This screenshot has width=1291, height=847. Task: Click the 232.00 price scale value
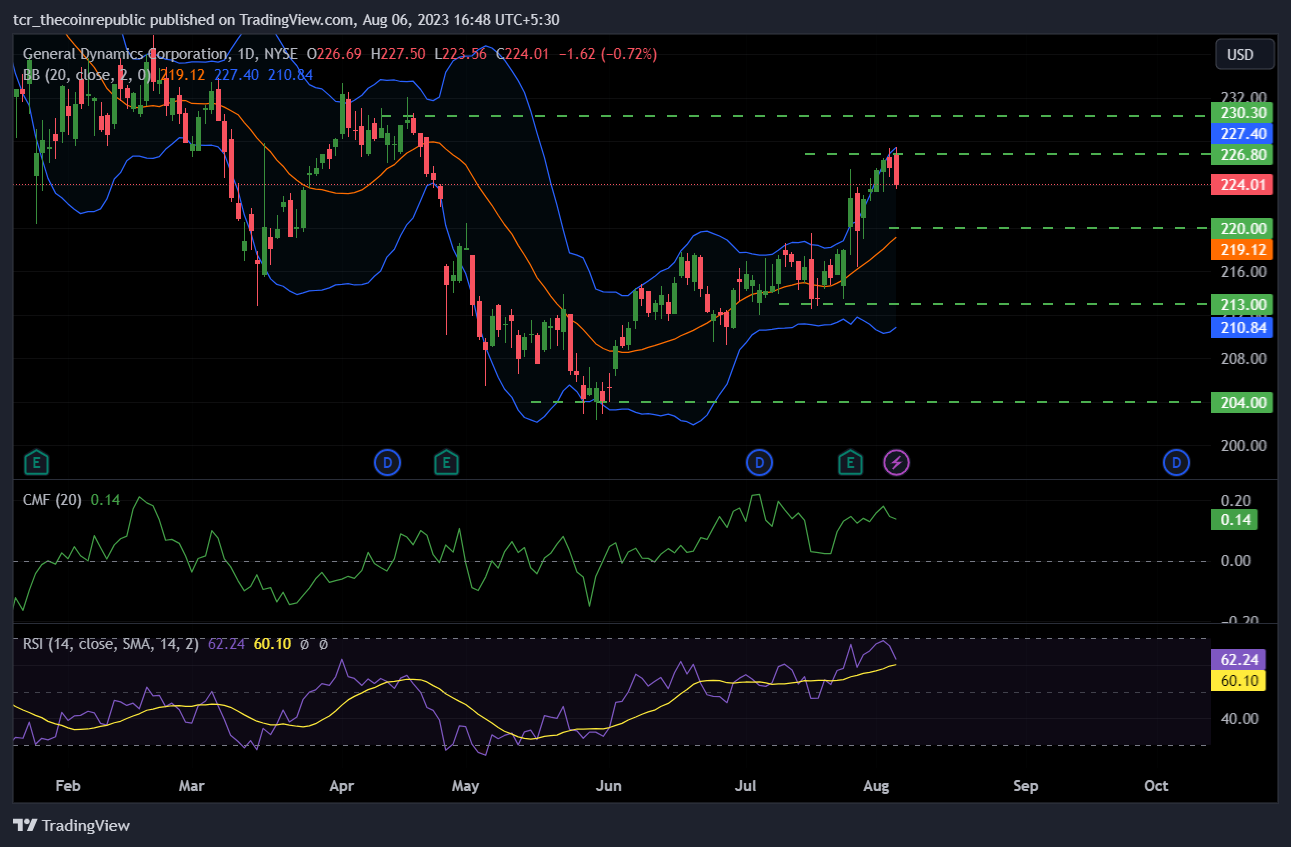pos(1246,97)
